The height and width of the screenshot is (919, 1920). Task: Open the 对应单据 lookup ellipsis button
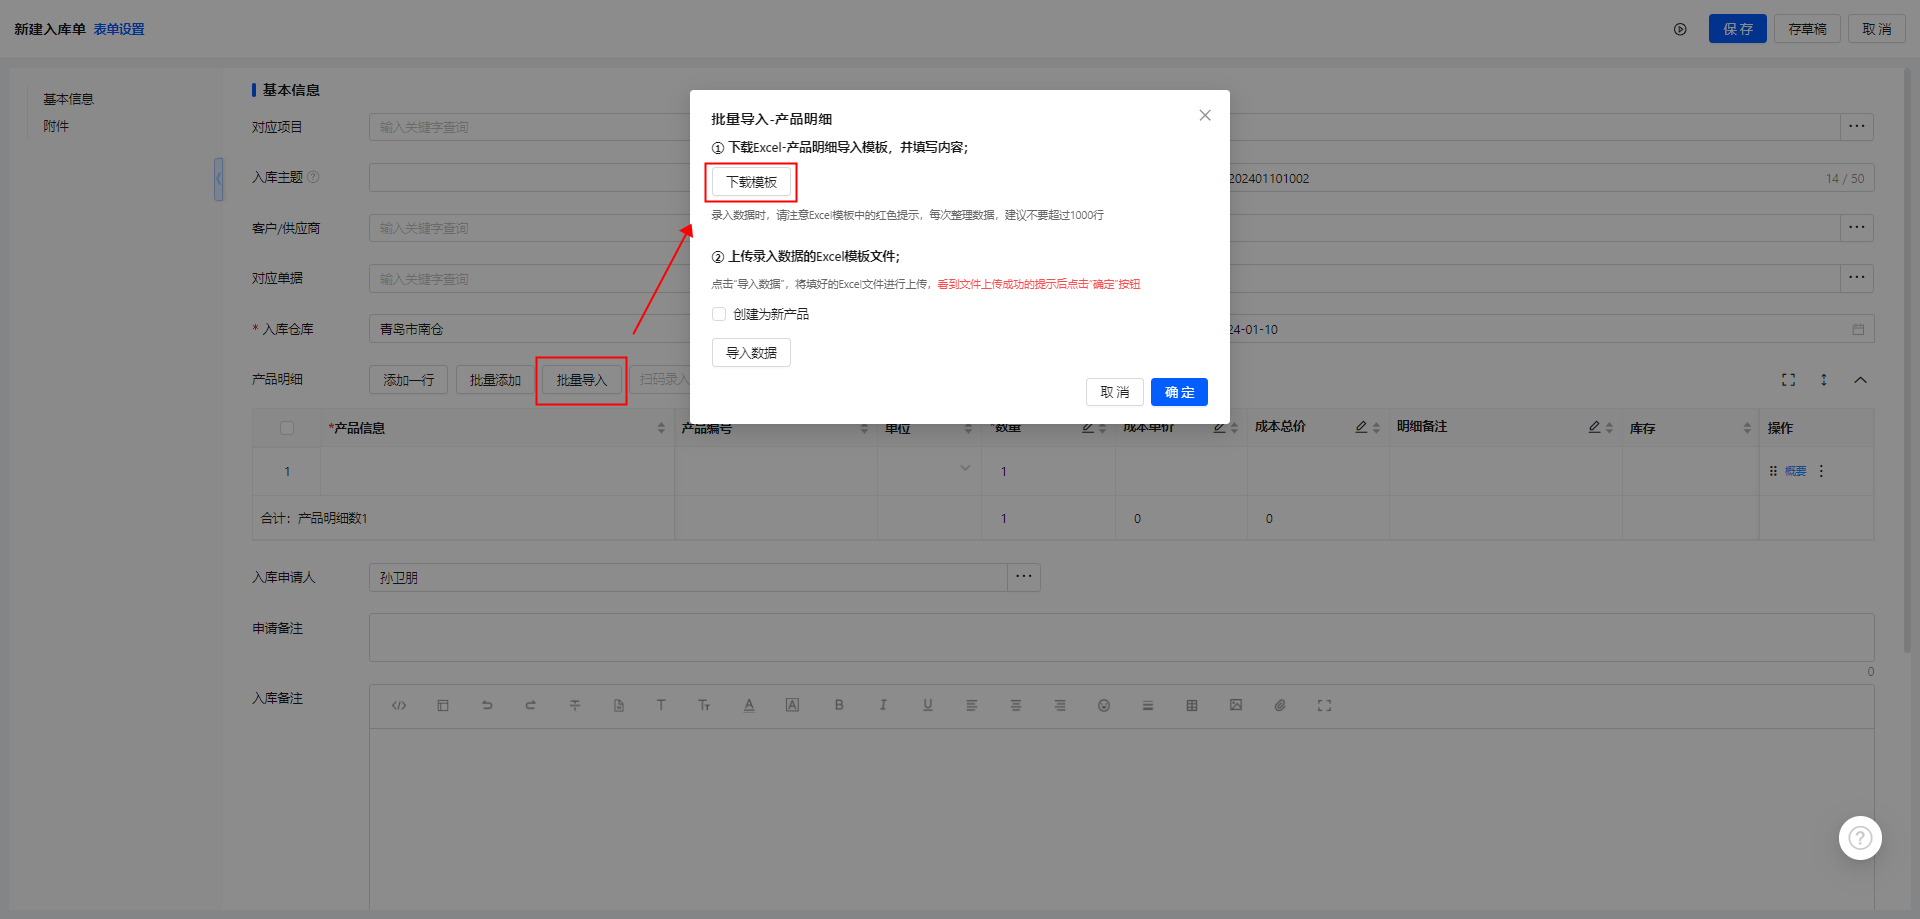pos(1857,278)
